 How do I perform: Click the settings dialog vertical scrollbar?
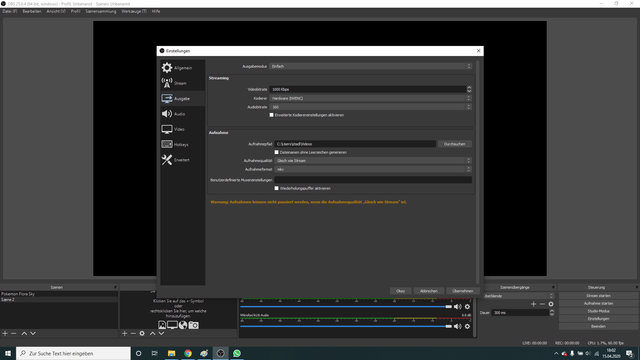478,171
